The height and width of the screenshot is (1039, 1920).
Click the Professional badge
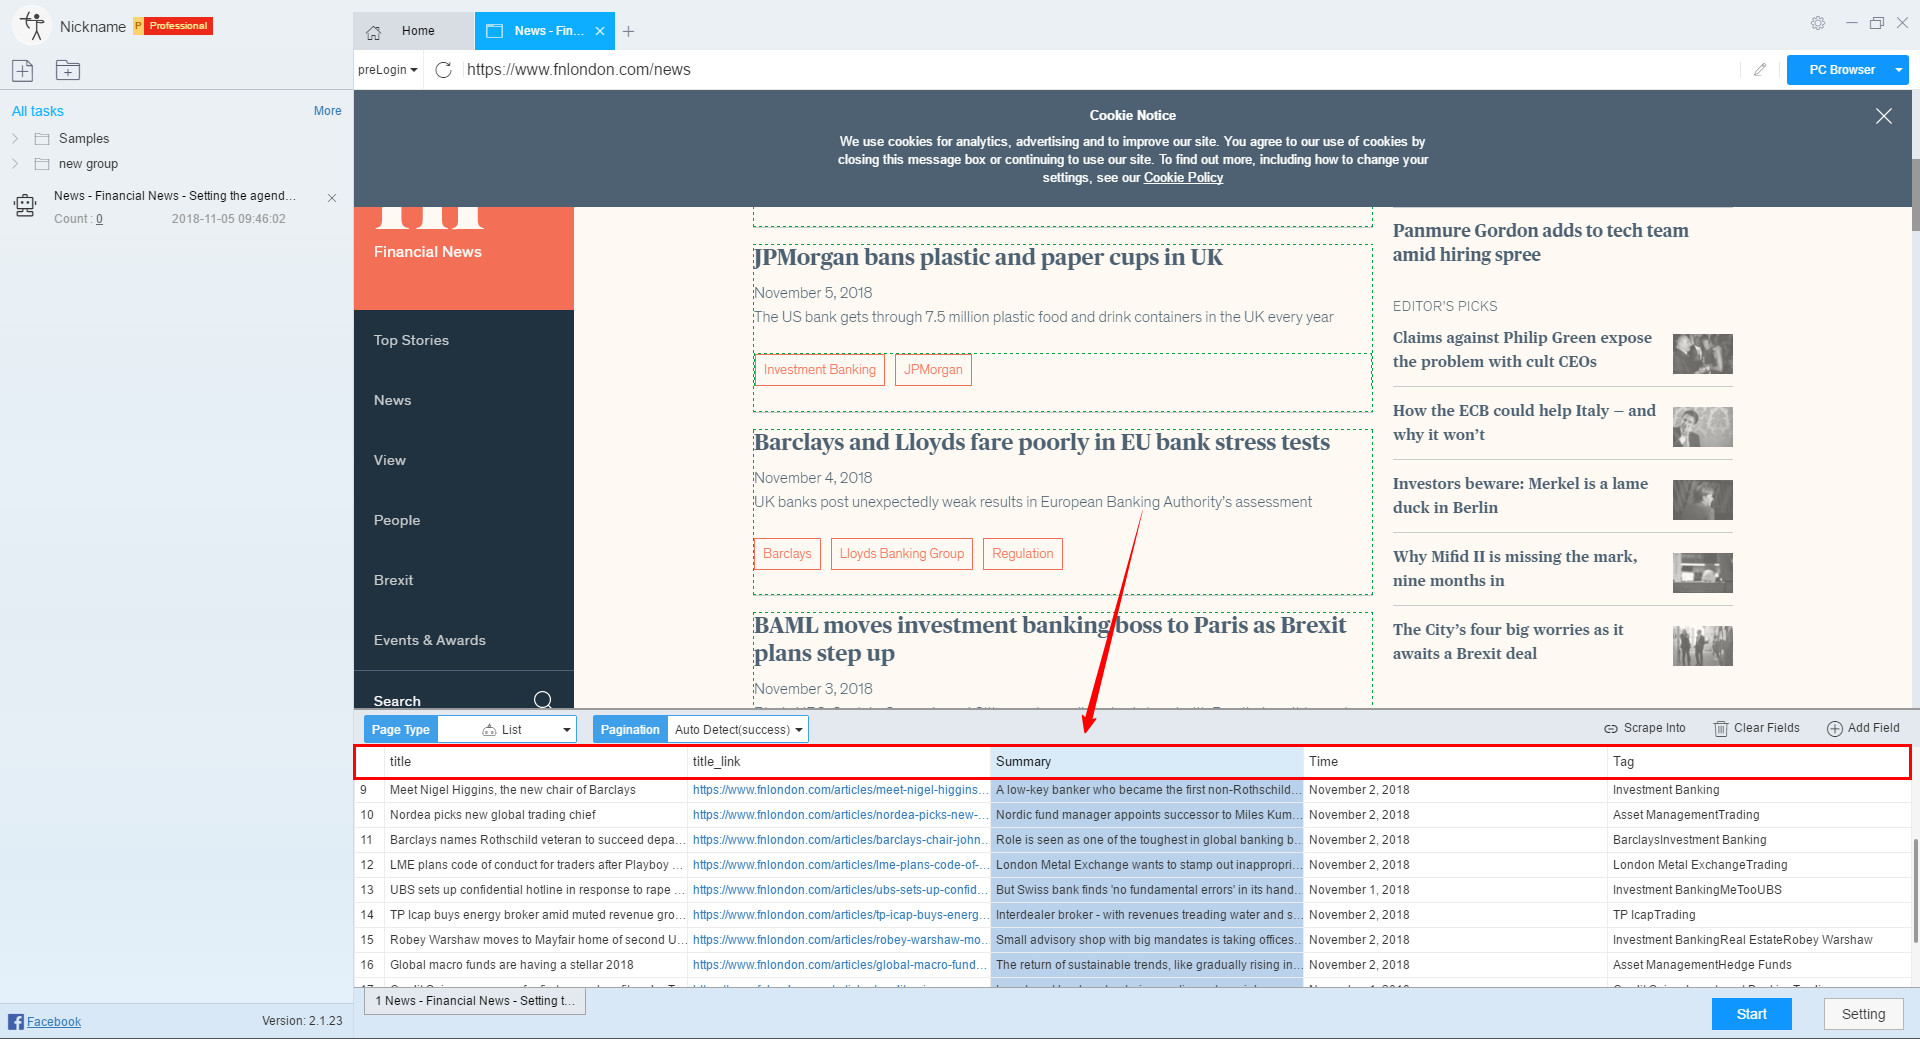[173, 26]
